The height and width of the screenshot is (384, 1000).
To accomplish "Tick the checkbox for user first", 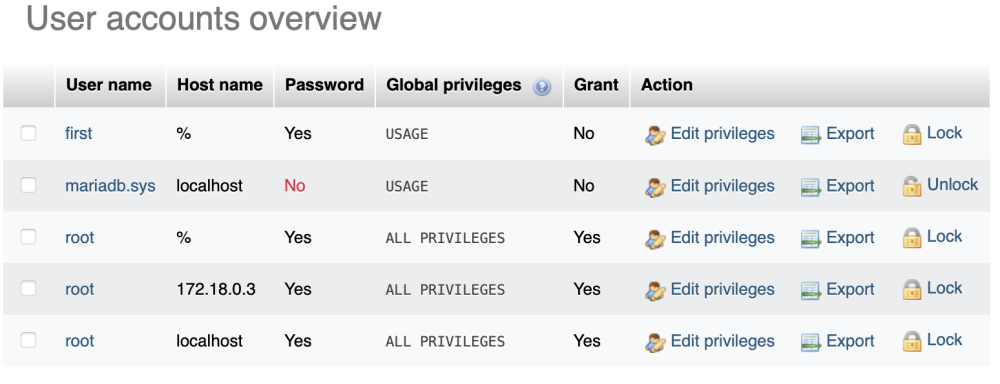I will tap(28, 133).
